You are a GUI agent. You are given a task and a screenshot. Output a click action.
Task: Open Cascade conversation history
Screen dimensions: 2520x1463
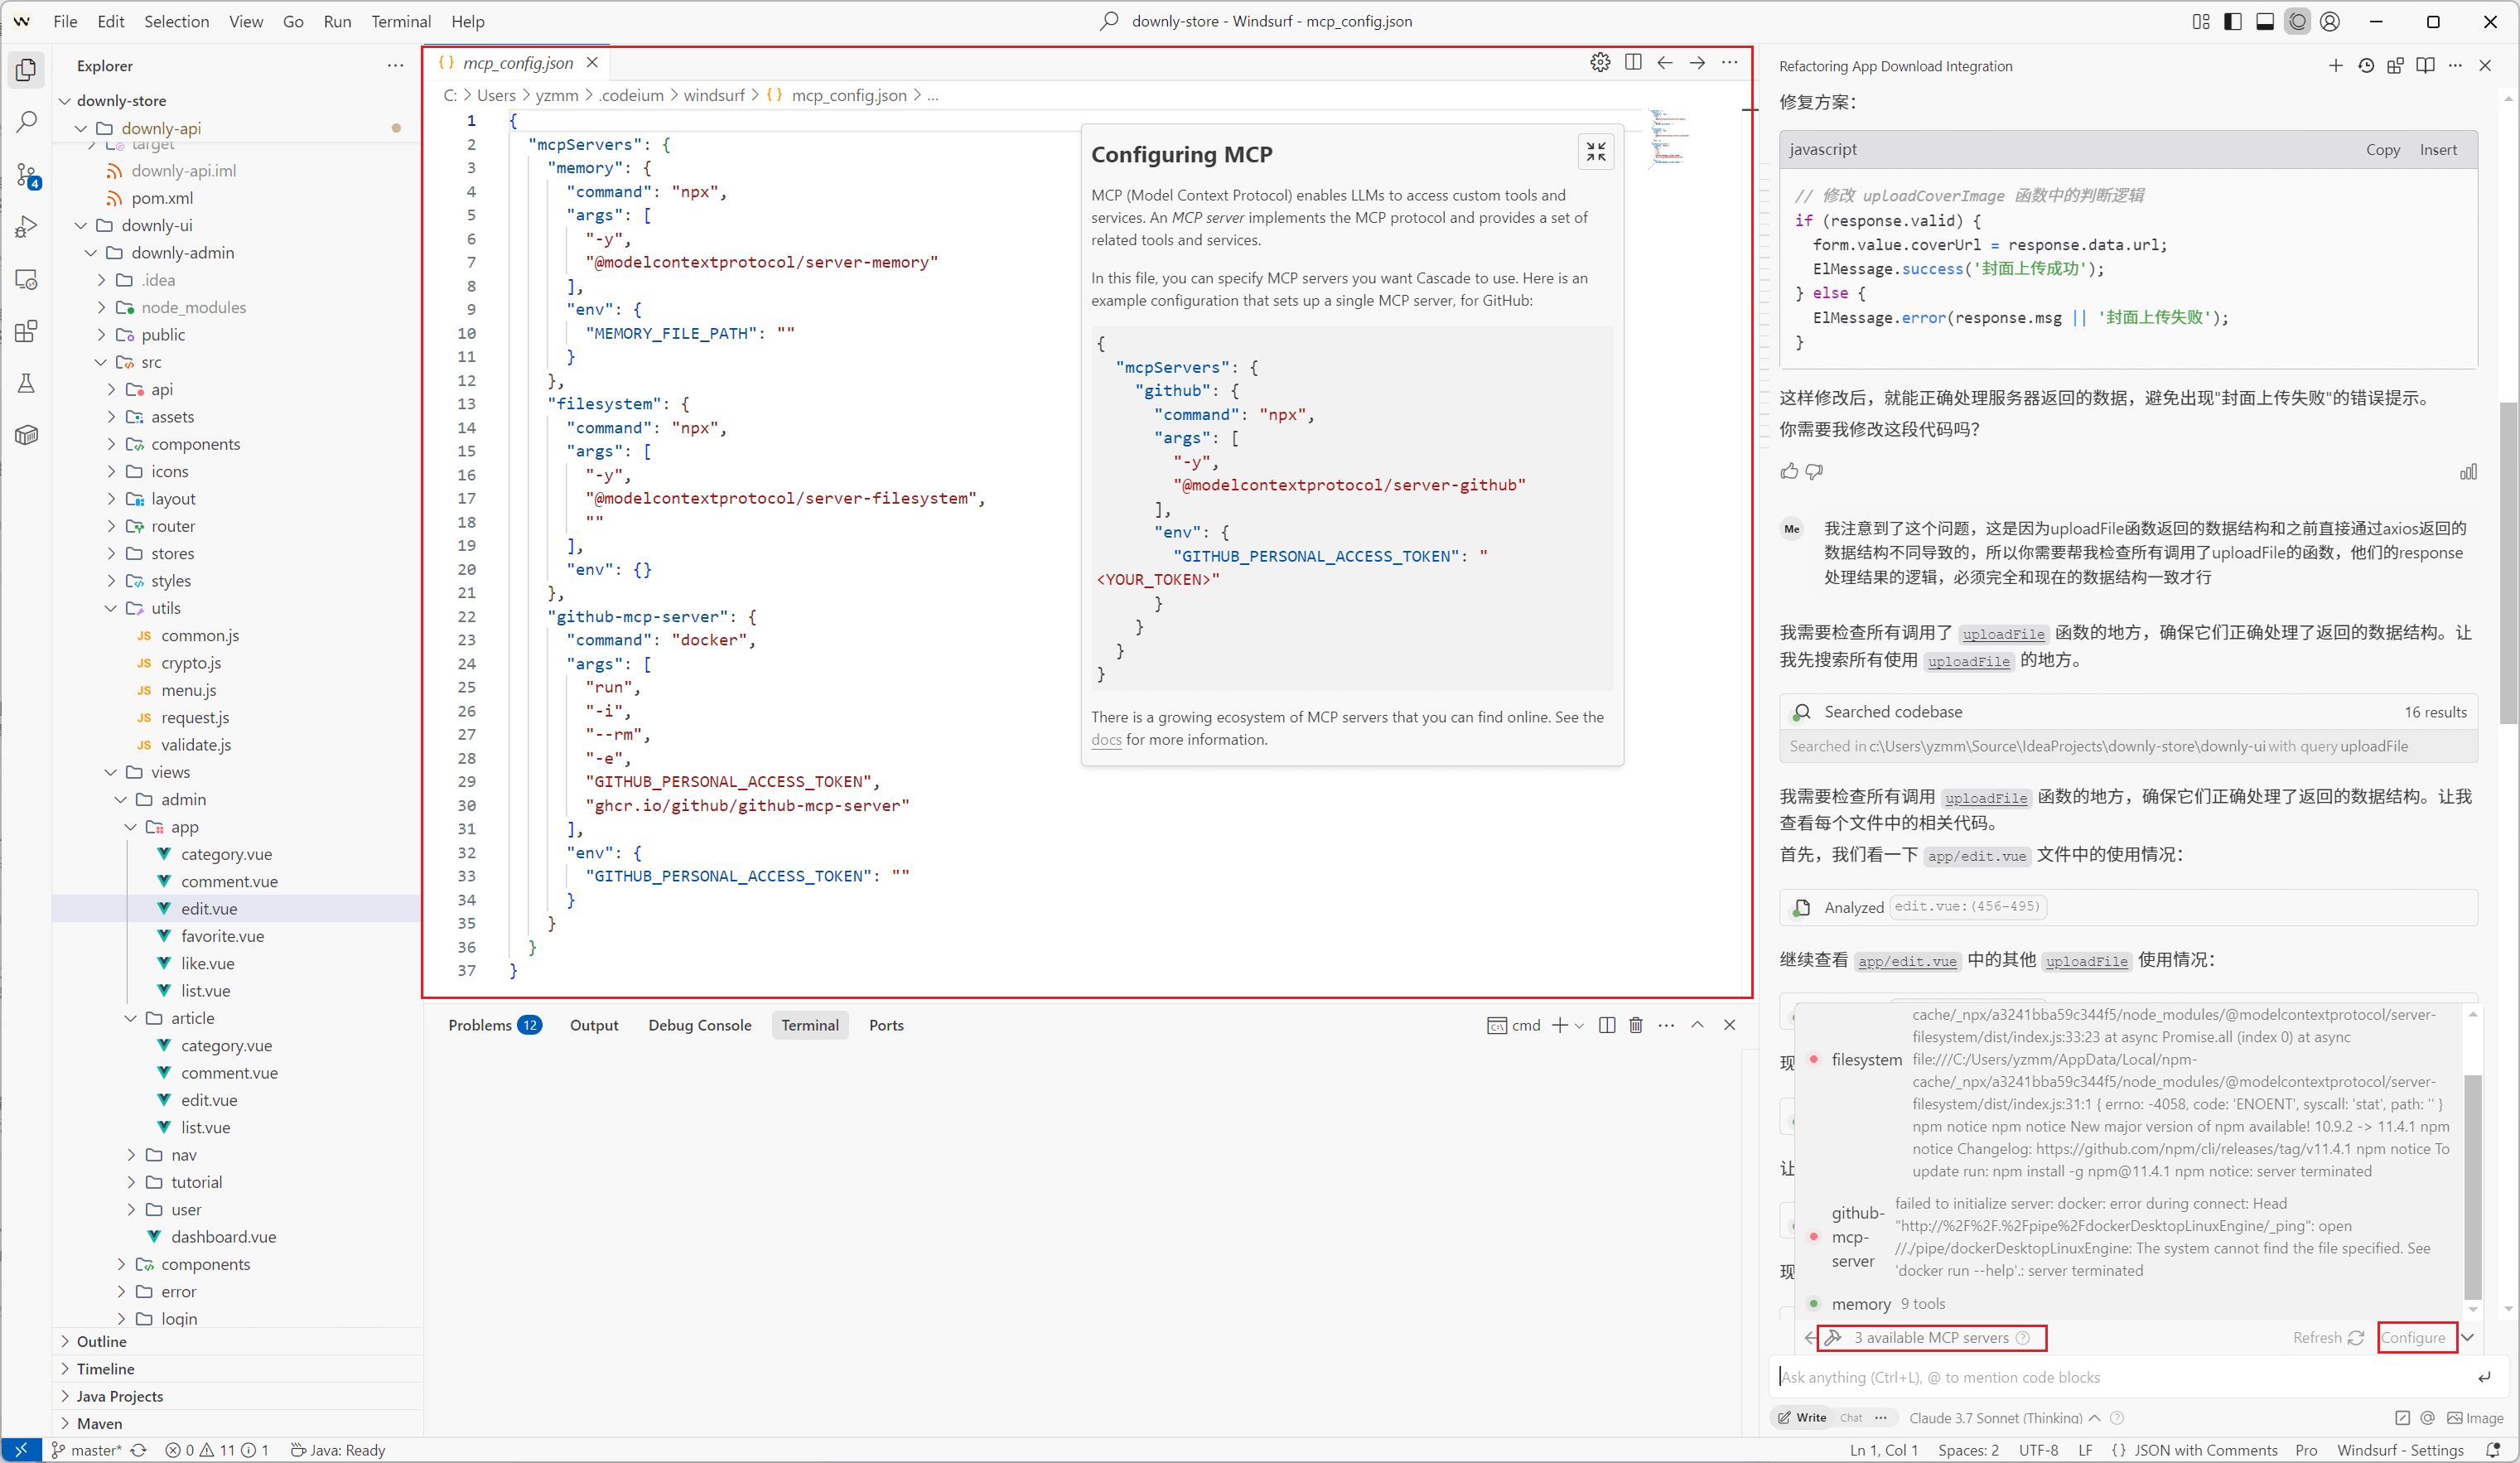[x=2365, y=66]
